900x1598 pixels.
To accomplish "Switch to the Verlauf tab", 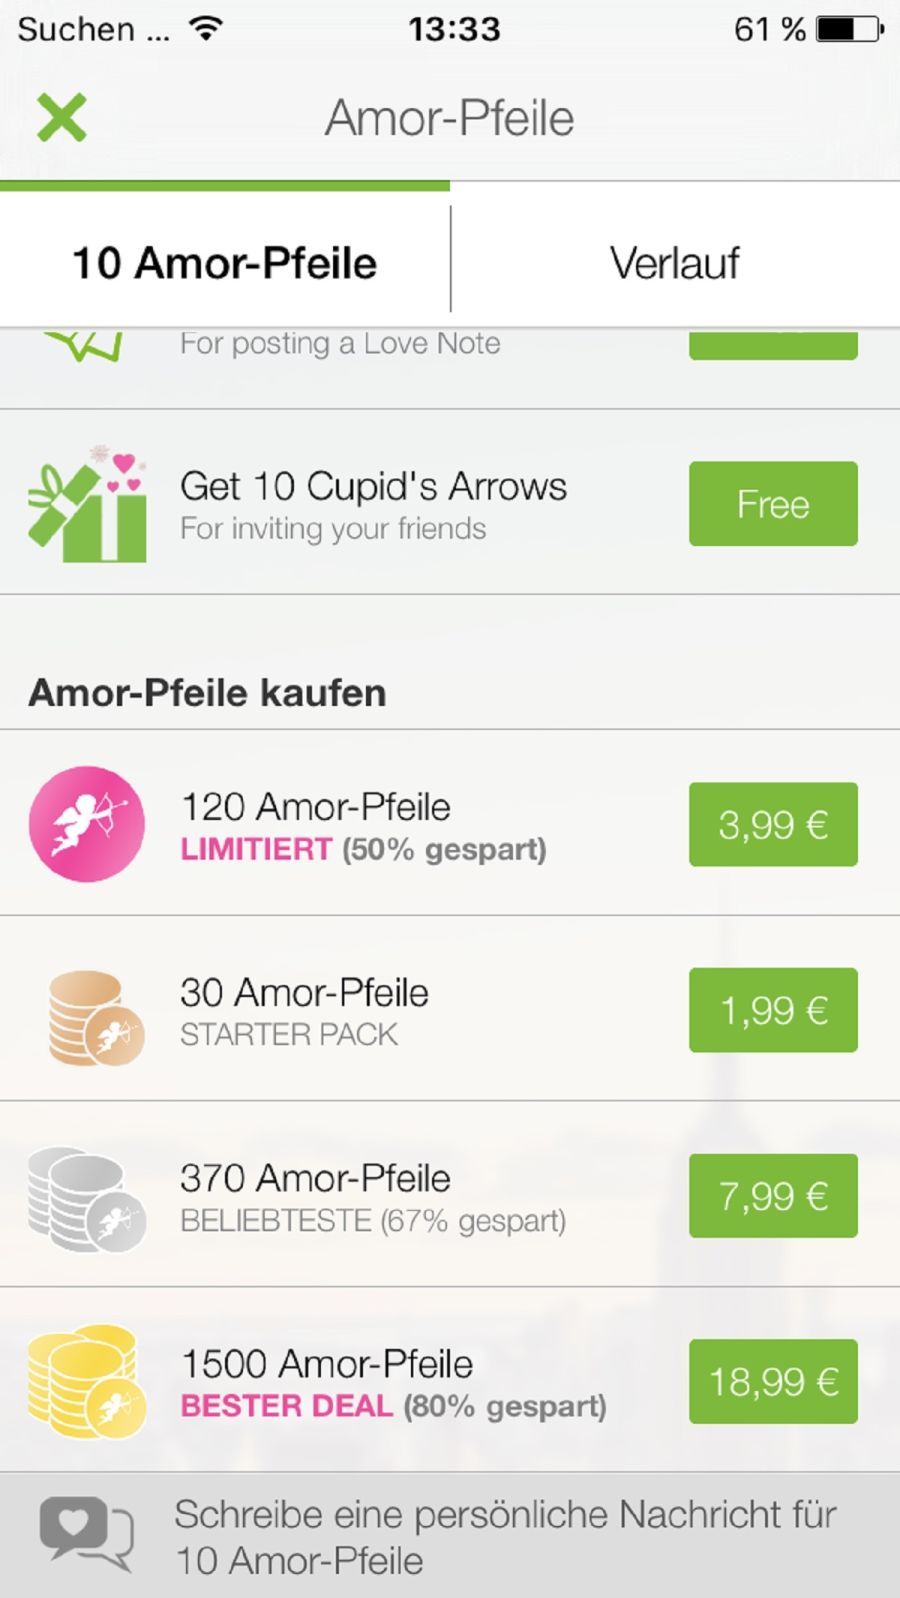I will (675, 263).
